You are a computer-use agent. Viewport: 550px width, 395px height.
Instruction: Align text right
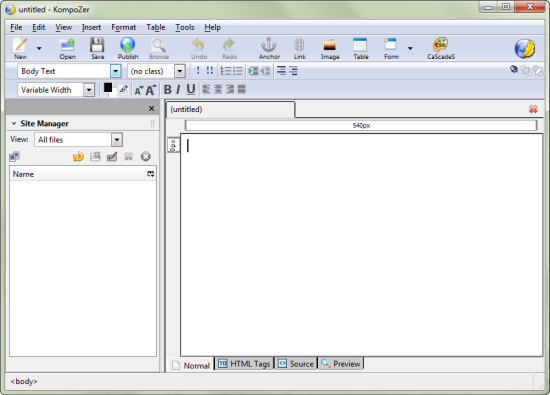pyautogui.click(x=230, y=89)
